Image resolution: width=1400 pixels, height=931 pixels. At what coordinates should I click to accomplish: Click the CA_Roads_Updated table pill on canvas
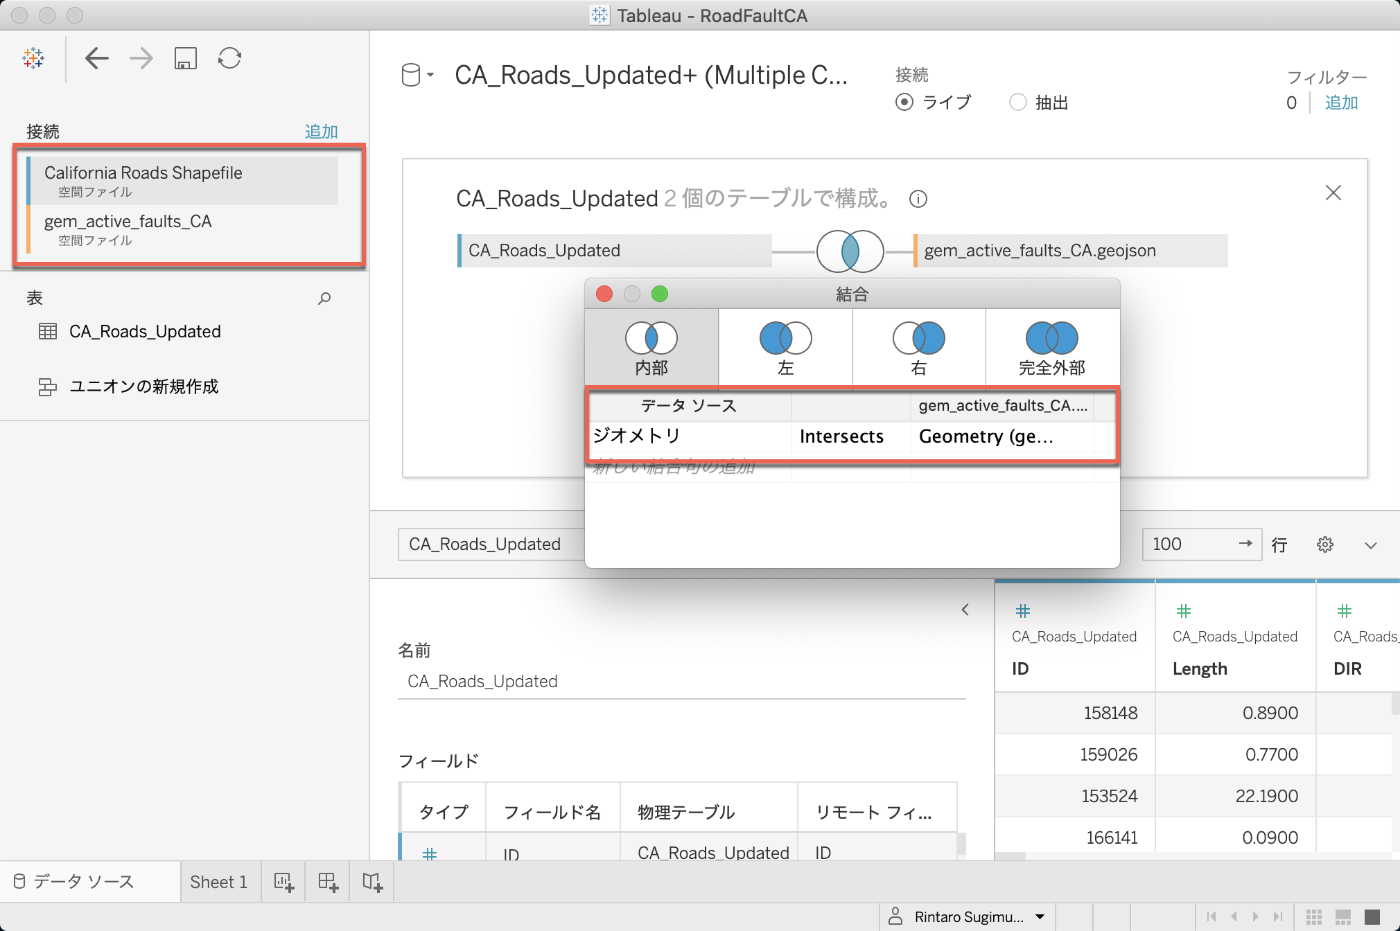click(x=614, y=250)
